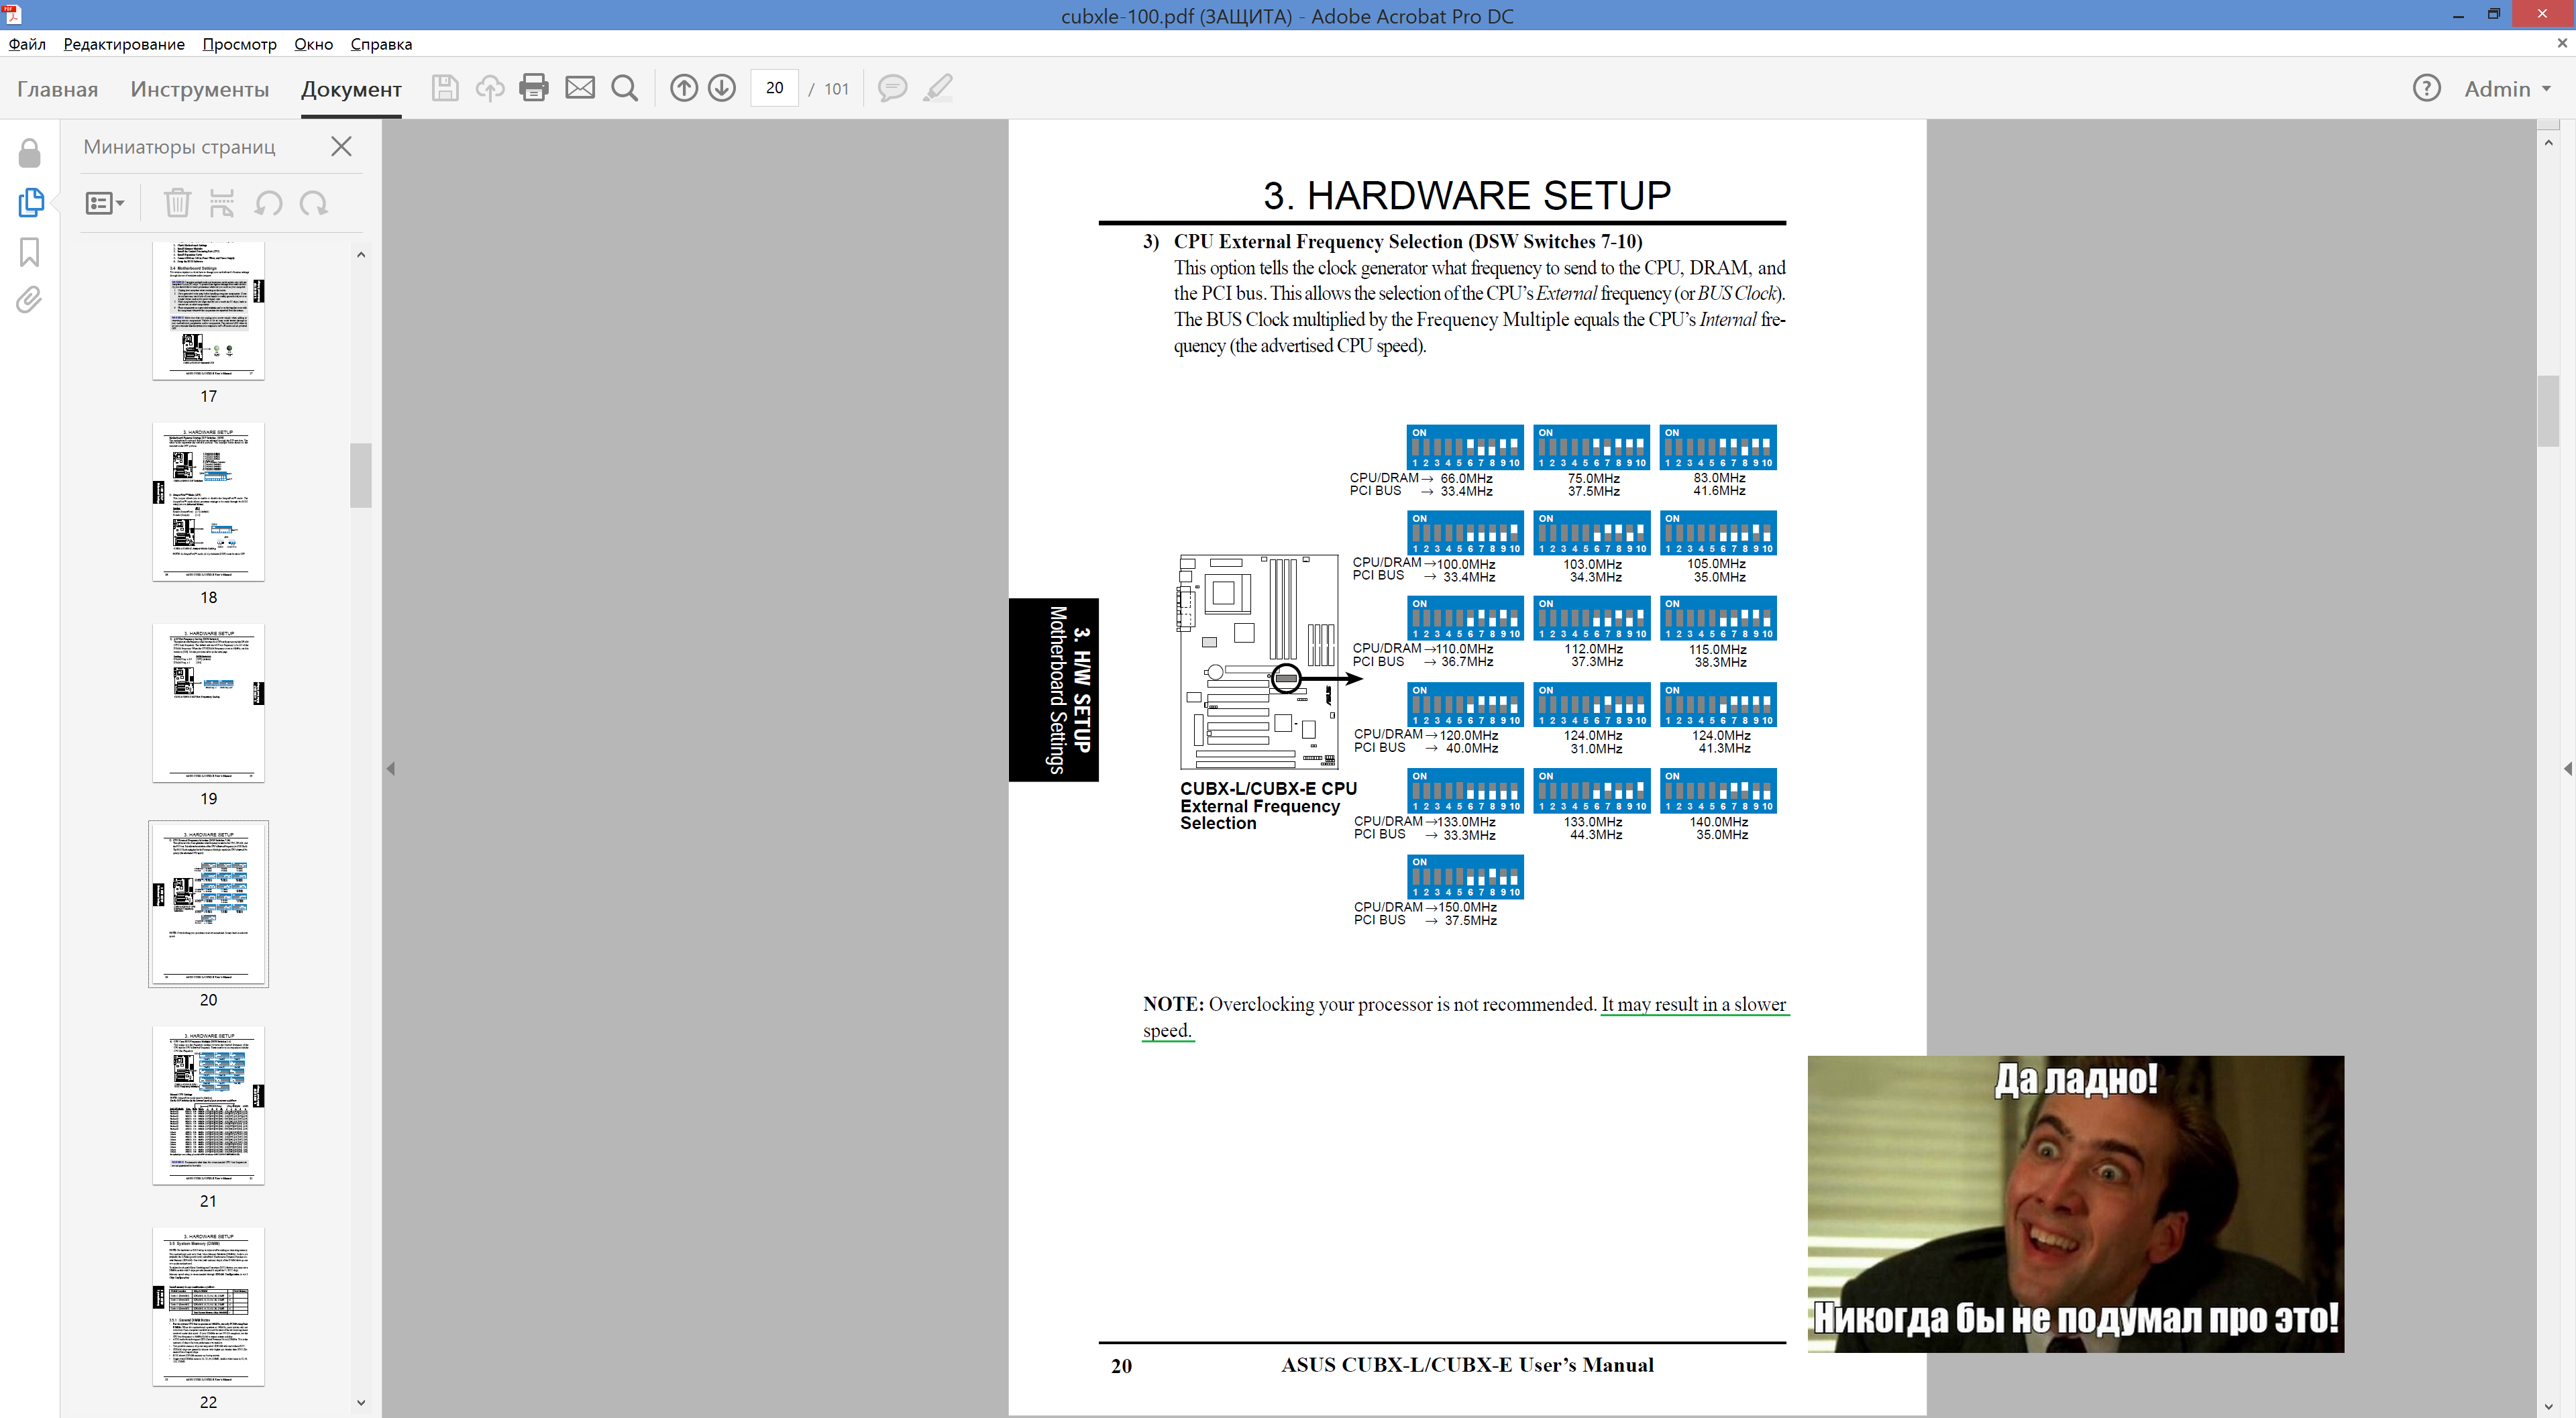
Task: Close the Миниатюры страниц panel
Action: click(x=341, y=147)
